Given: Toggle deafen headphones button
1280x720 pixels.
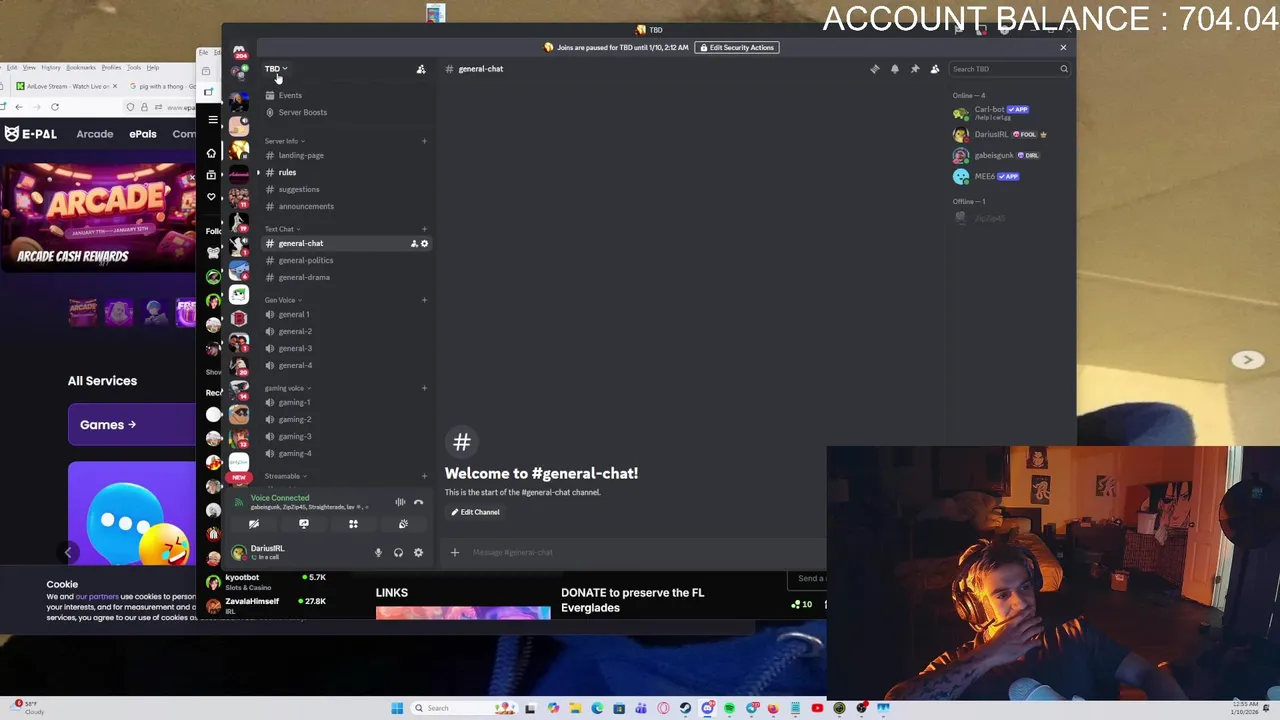Looking at the screenshot, I should click(398, 552).
